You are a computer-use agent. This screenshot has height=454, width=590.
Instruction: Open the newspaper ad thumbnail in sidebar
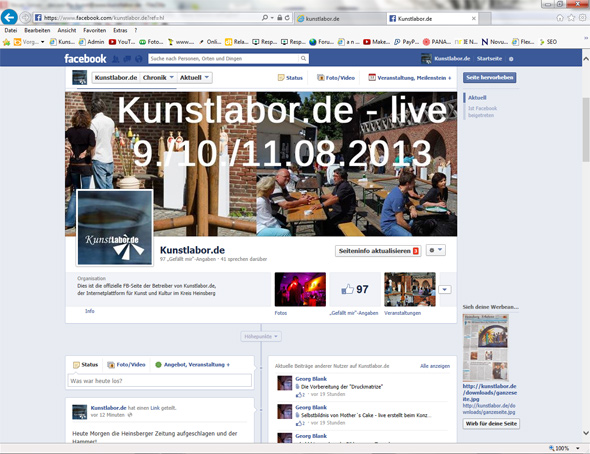point(485,348)
